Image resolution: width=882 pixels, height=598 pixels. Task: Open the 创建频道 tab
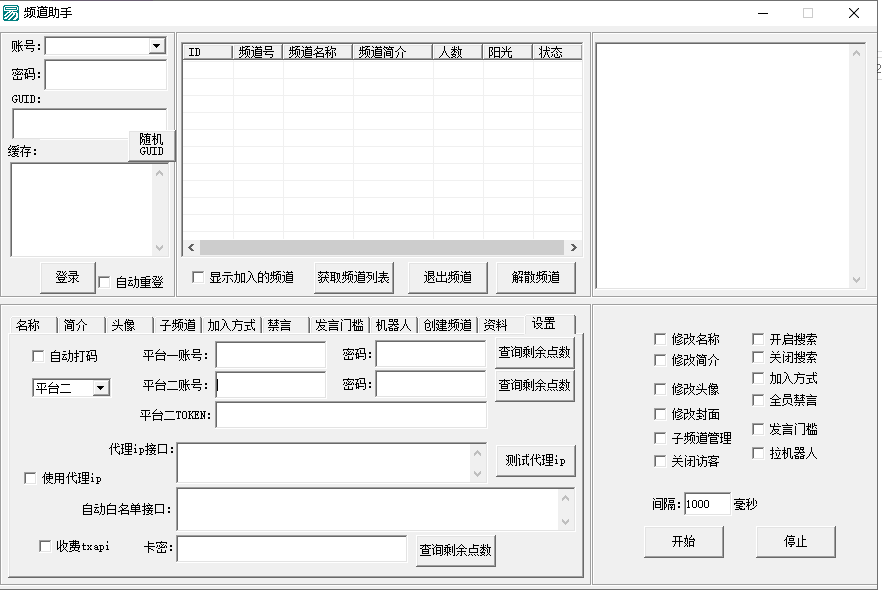pos(447,325)
